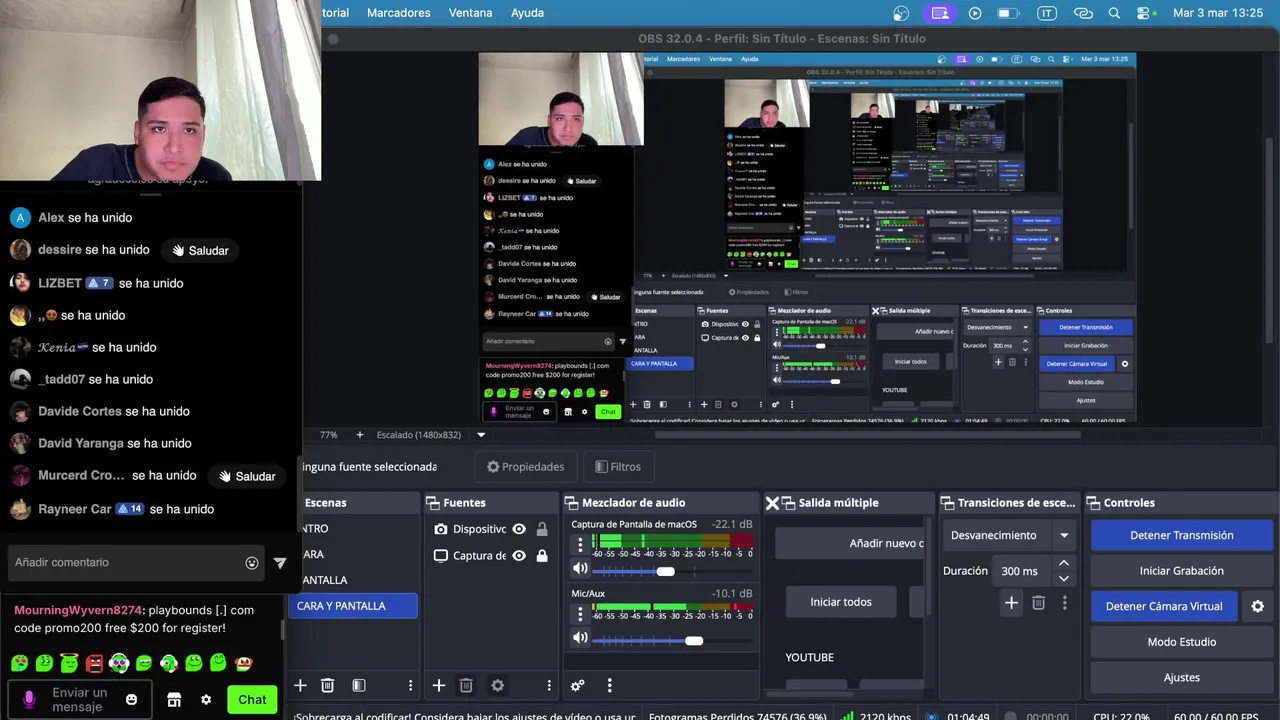The image size is (1280, 720).
Task: Toggle lock on Dispositivo source
Action: click(x=542, y=529)
